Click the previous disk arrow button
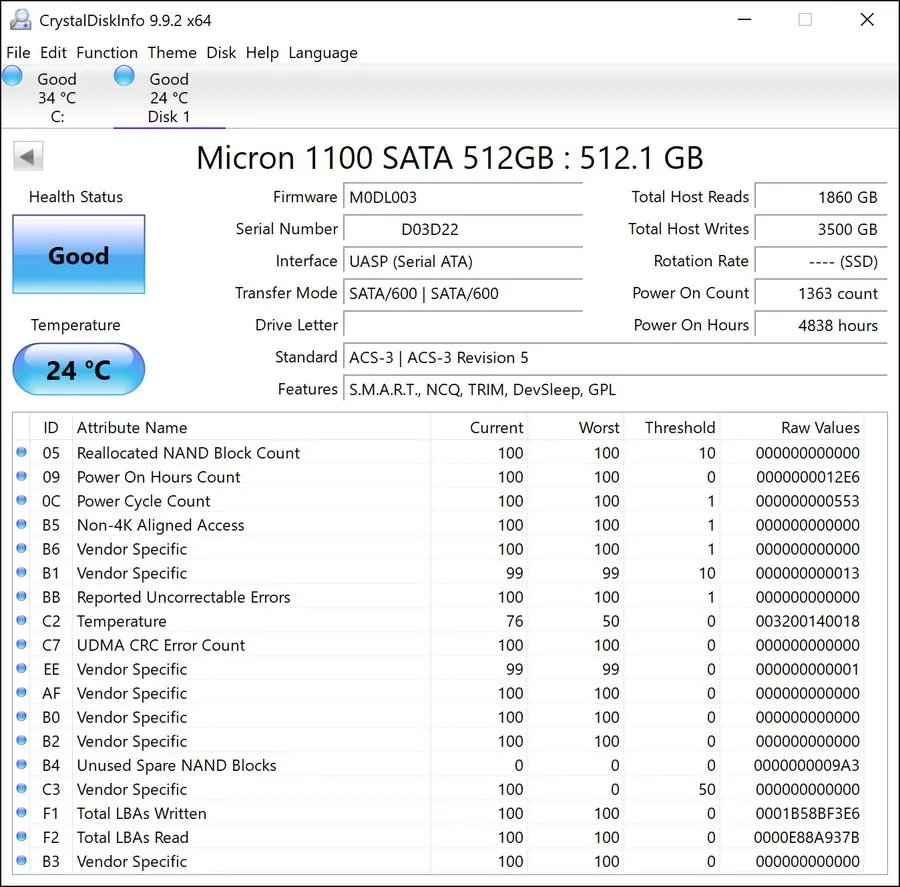The image size is (900, 887). 28,156
